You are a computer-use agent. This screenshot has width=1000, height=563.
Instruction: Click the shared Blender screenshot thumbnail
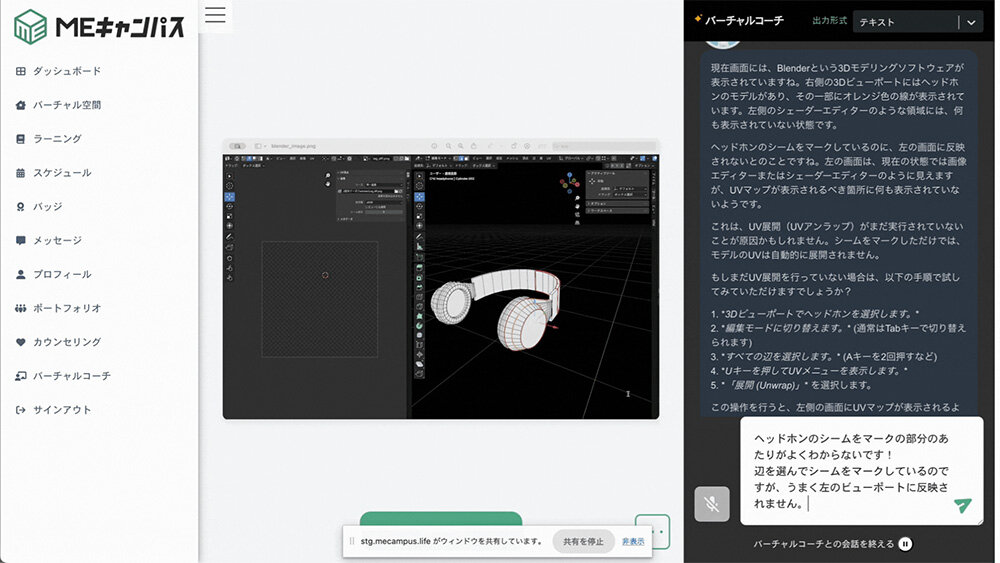441,278
